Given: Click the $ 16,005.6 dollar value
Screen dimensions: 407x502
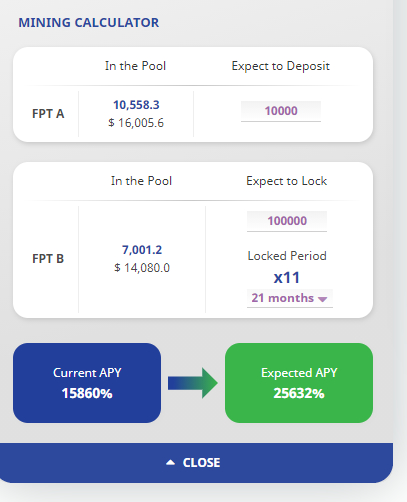Looking at the screenshot, I should pyautogui.click(x=136, y=123).
